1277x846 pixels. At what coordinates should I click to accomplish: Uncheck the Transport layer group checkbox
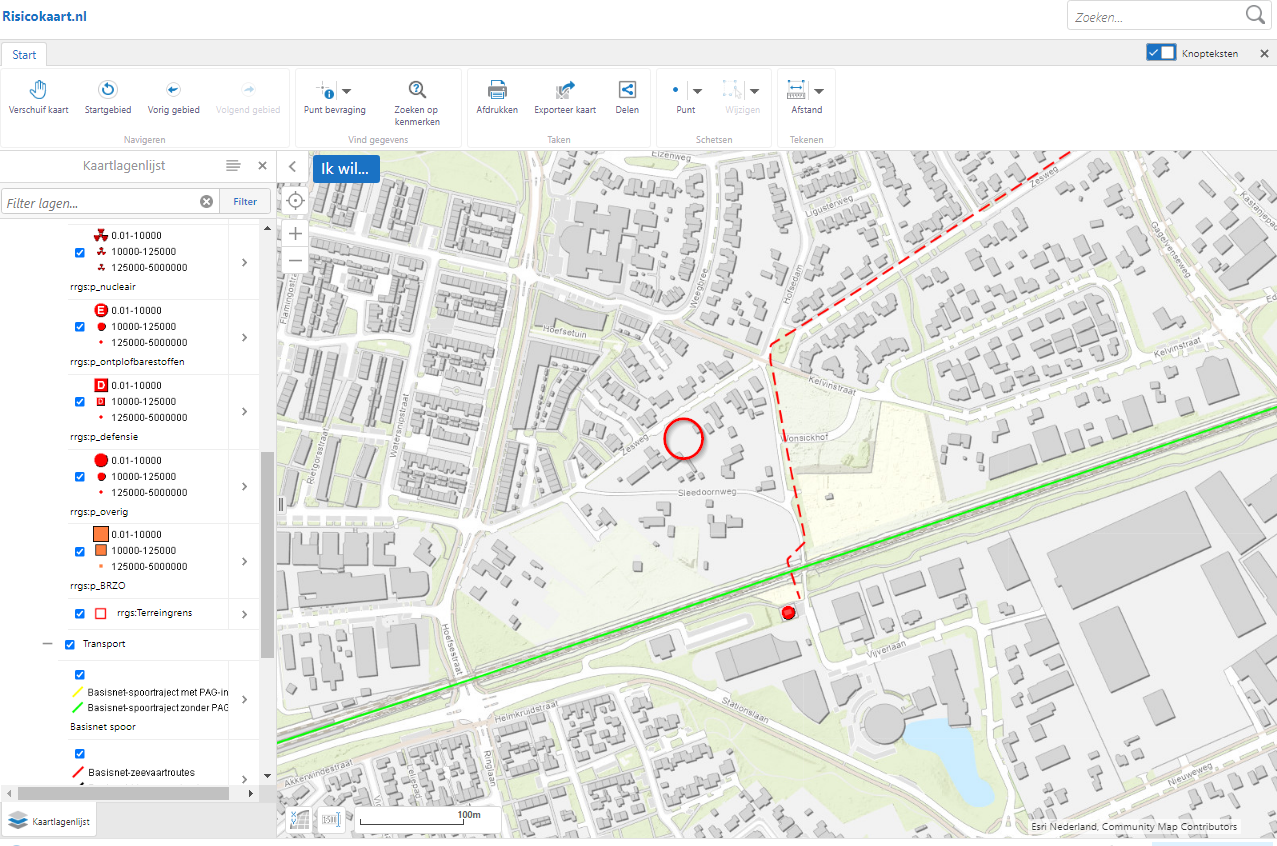(x=70, y=644)
